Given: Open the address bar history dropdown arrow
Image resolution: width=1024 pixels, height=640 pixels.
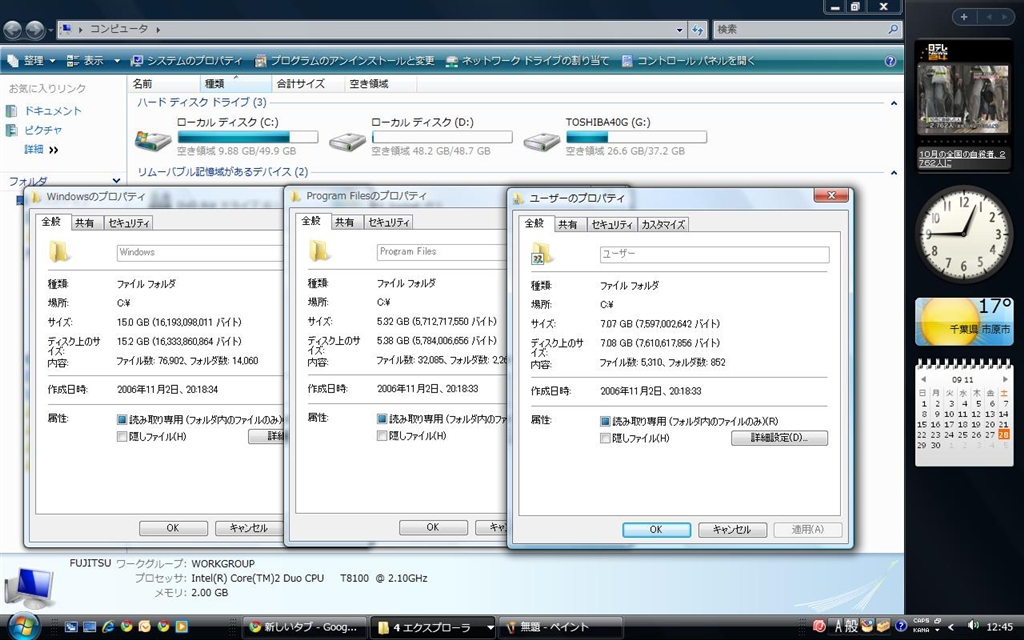Looking at the screenshot, I should pos(679,30).
